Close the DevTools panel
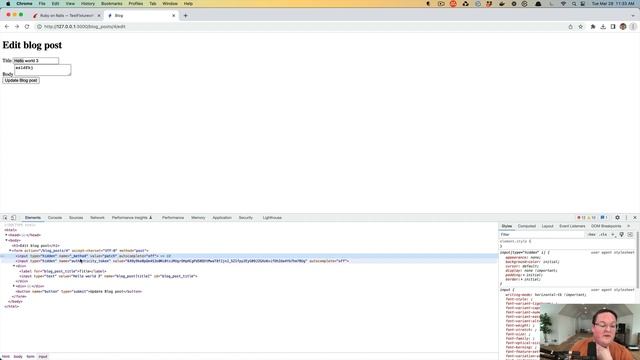Viewport: 640px width, 360px height. 635,218
